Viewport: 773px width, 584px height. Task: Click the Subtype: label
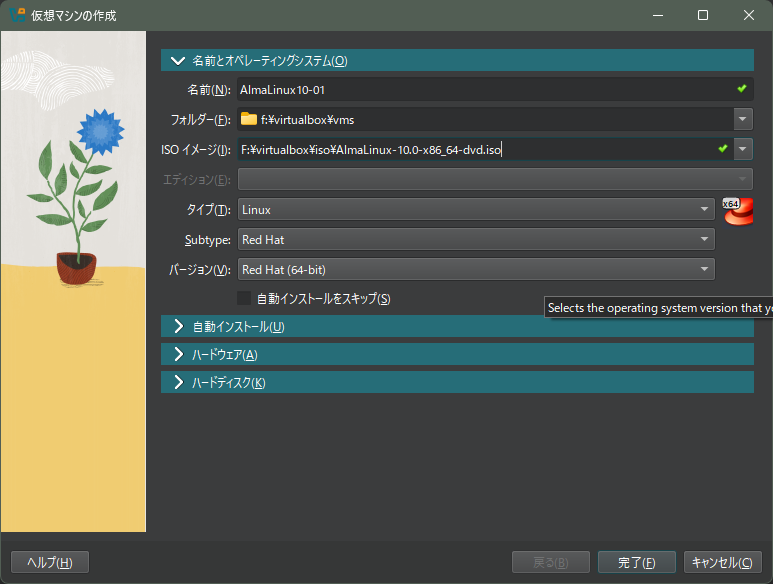click(x=208, y=240)
